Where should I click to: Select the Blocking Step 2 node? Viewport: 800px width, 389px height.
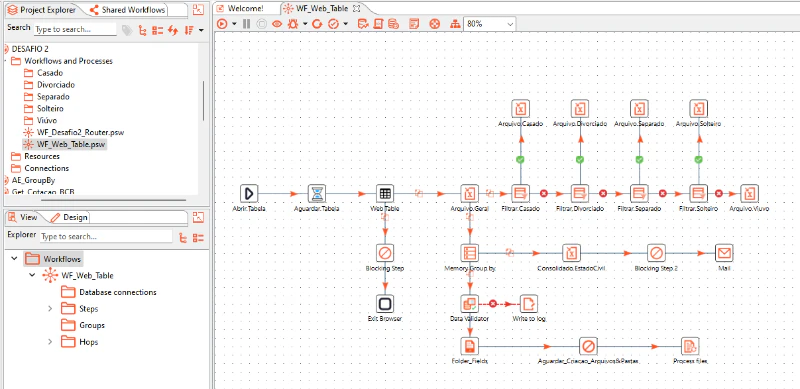tap(656, 253)
